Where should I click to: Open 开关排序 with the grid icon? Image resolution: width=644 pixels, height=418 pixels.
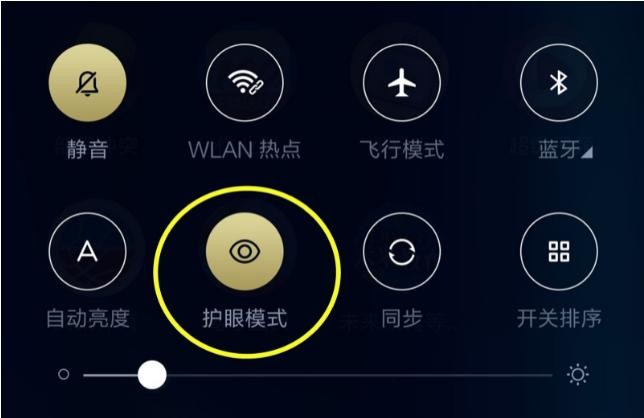pos(559,251)
